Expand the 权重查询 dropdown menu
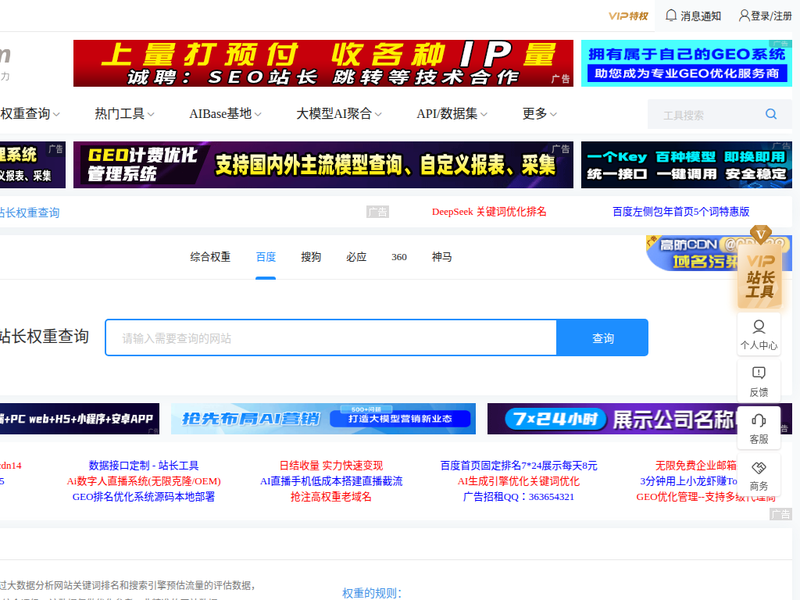Image resolution: width=800 pixels, height=600 pixels. 30,114
